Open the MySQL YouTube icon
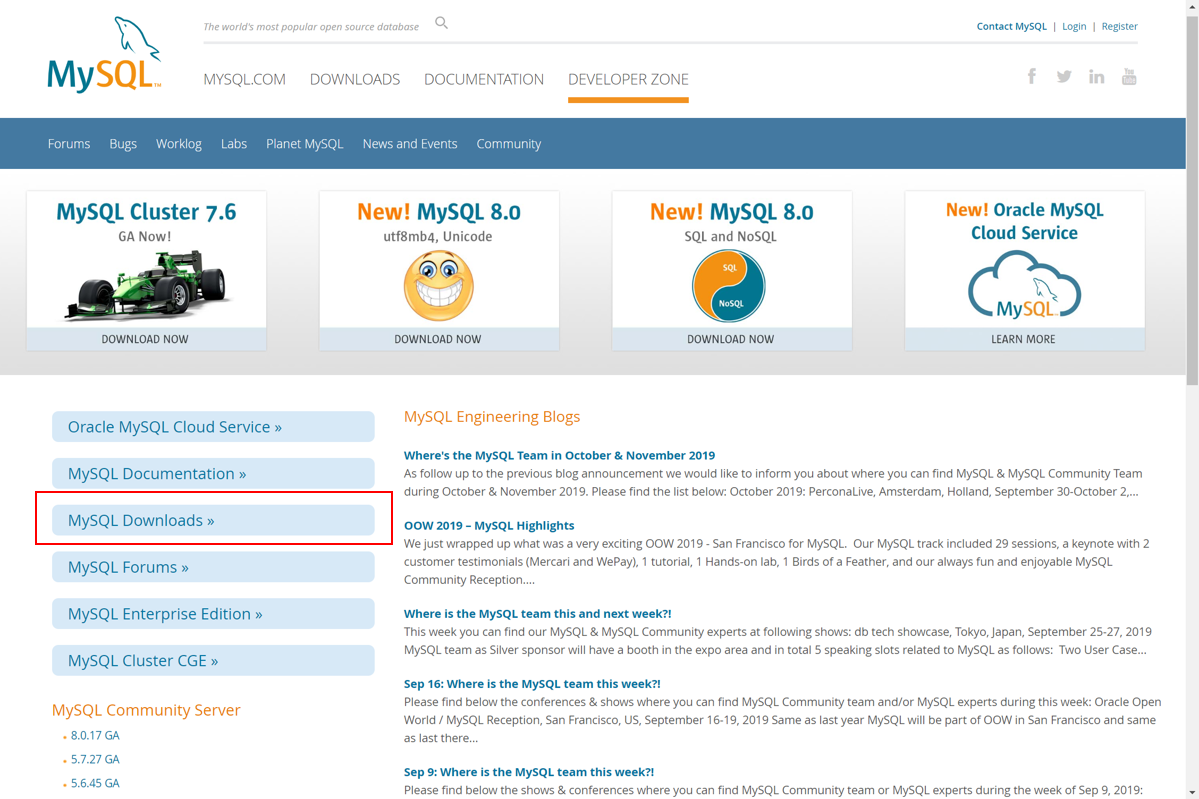 pos(1129,76)
